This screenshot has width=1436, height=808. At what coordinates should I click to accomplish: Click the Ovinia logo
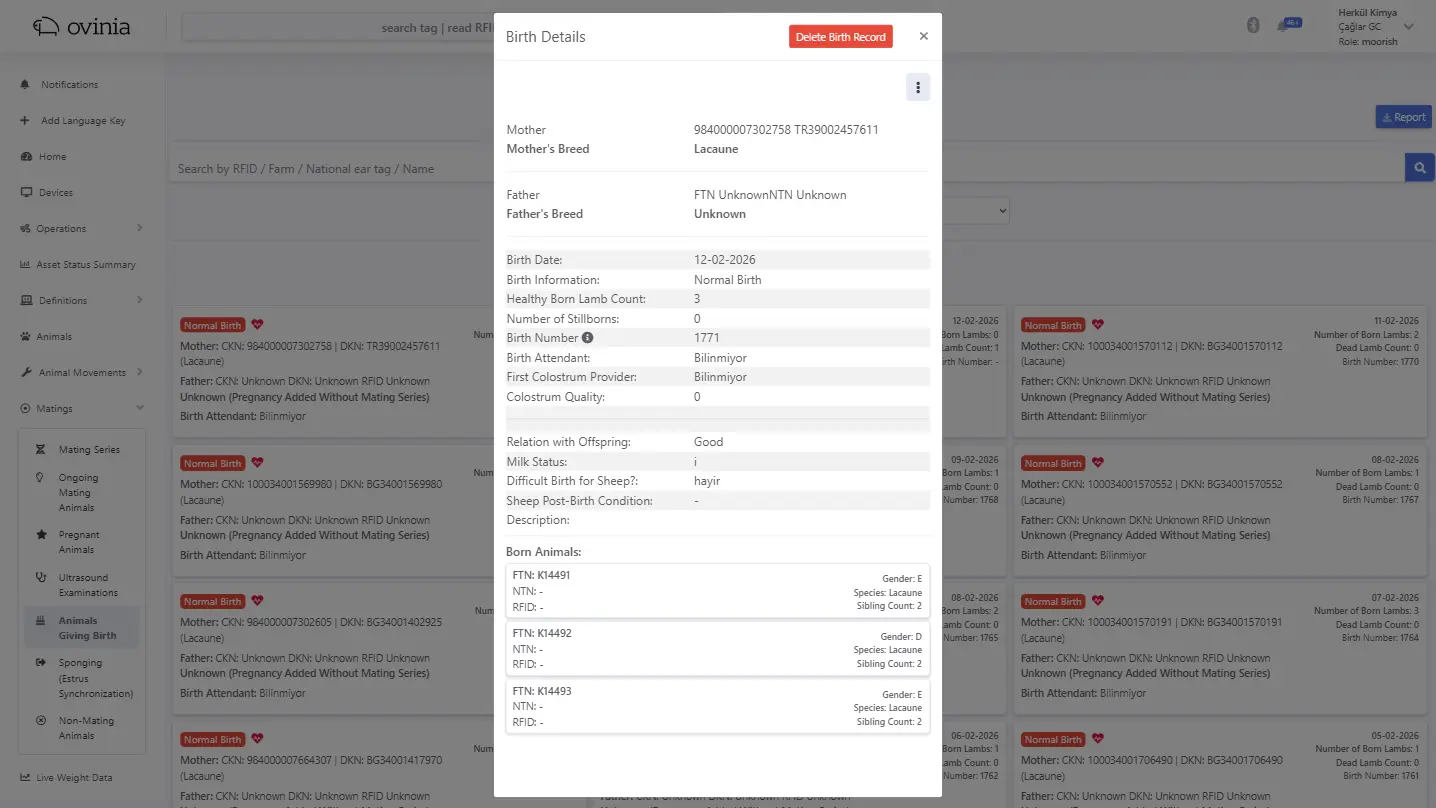point(82,27)
